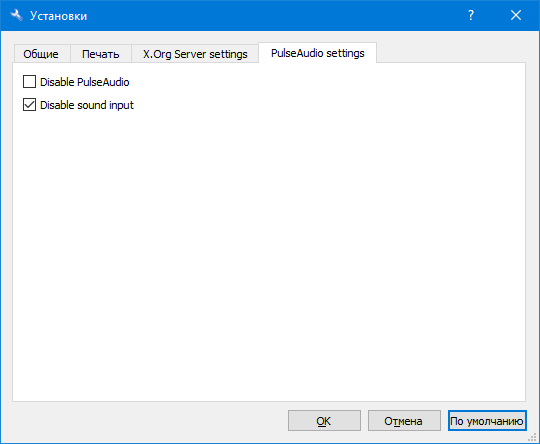Click the "Disable PulseAudio" label text

(85, 82)
